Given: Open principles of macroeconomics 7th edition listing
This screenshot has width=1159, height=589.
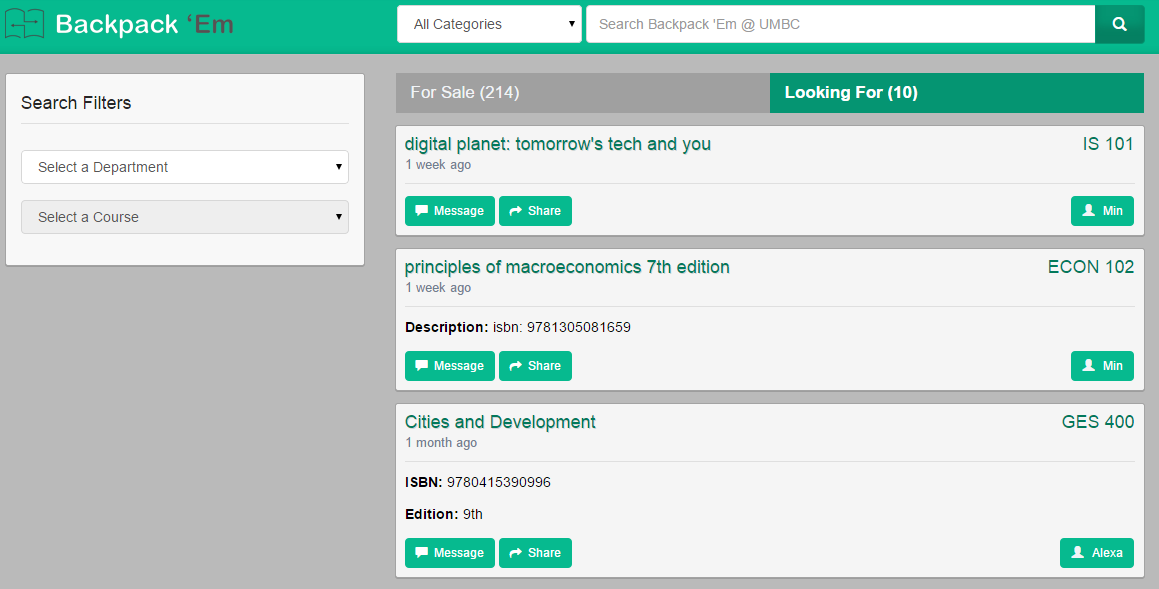Looking at the screenshot, I should [567, 268].
